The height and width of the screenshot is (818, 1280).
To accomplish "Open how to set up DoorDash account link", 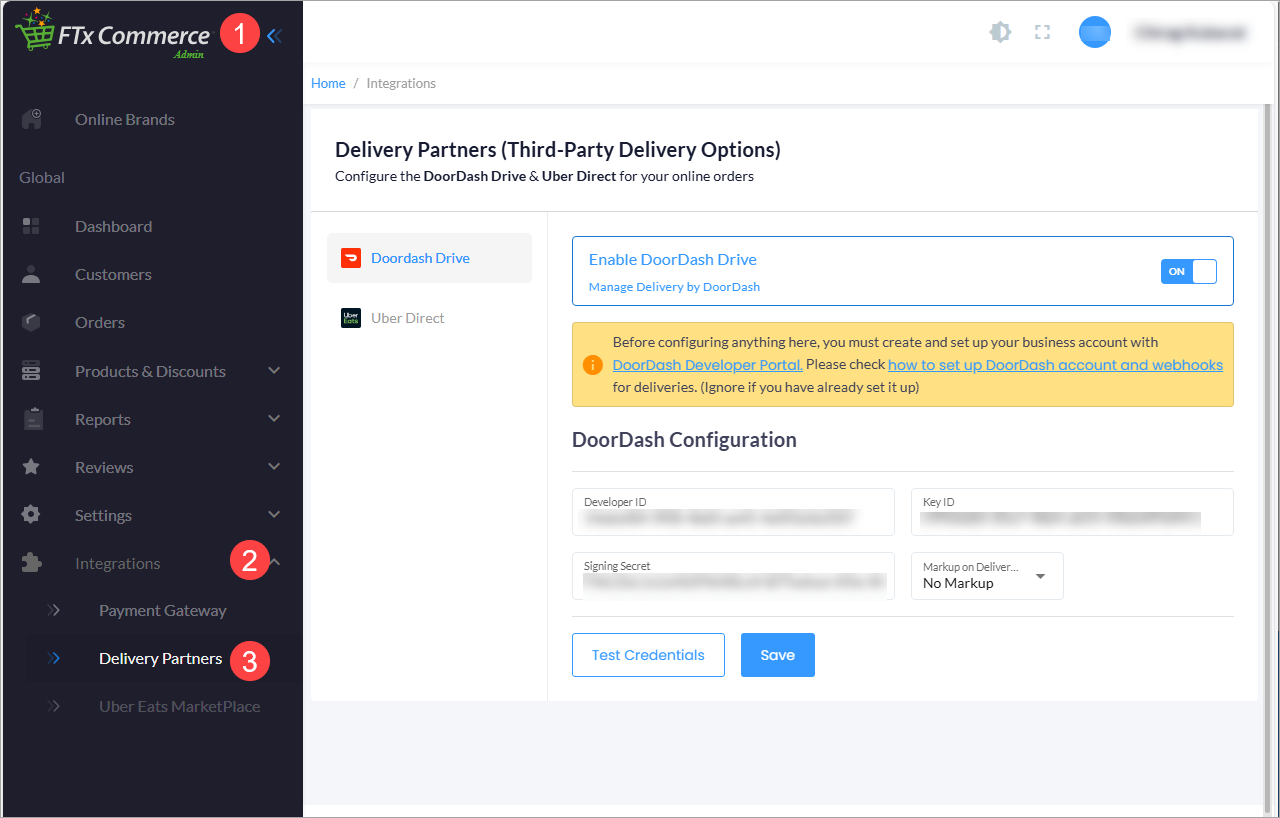I will click(1055, 365).
